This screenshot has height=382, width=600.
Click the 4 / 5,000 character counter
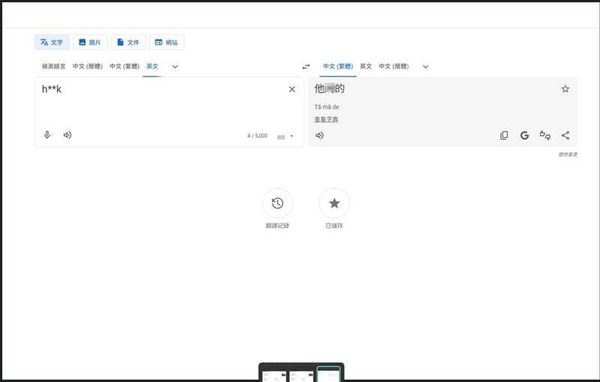point(257,136)
